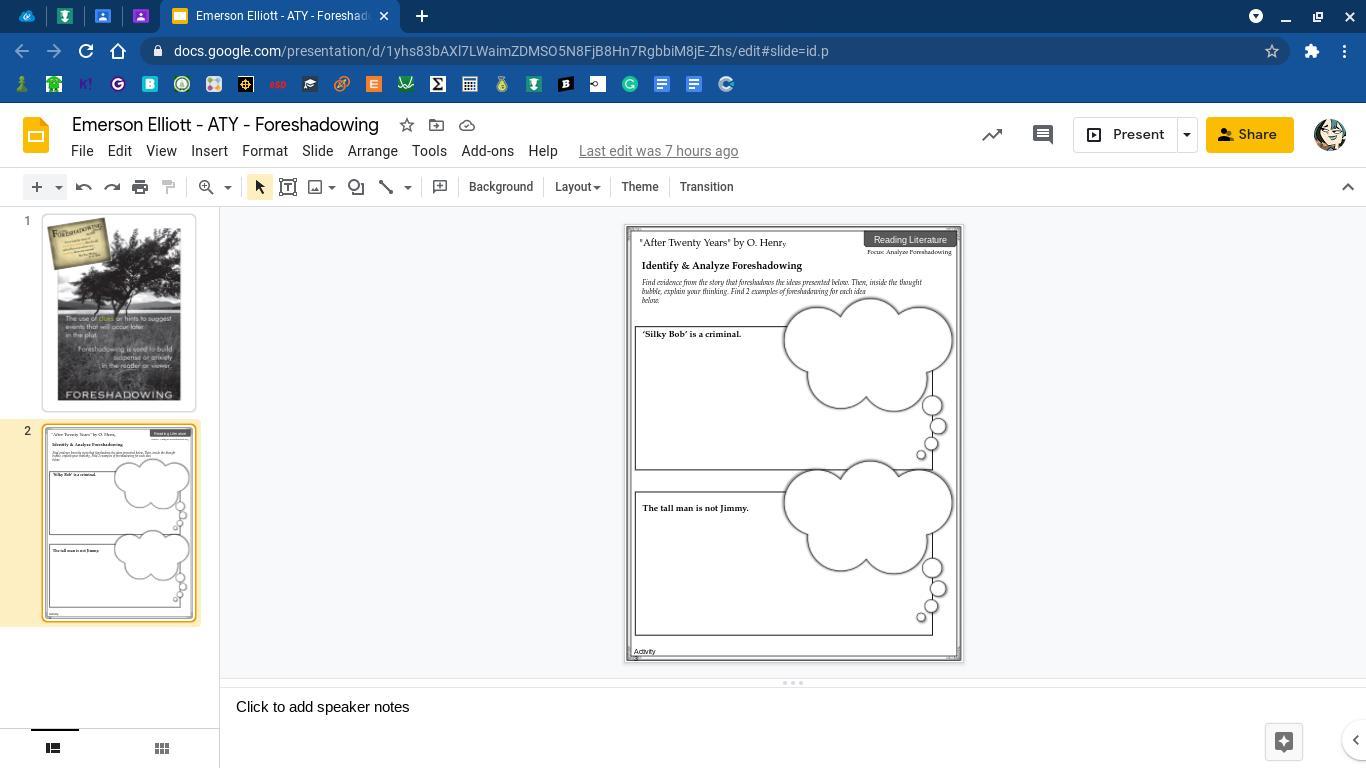Open comment history icon
The image size is (1366, 768).
pyautogui.click(x=1042, y=135)
